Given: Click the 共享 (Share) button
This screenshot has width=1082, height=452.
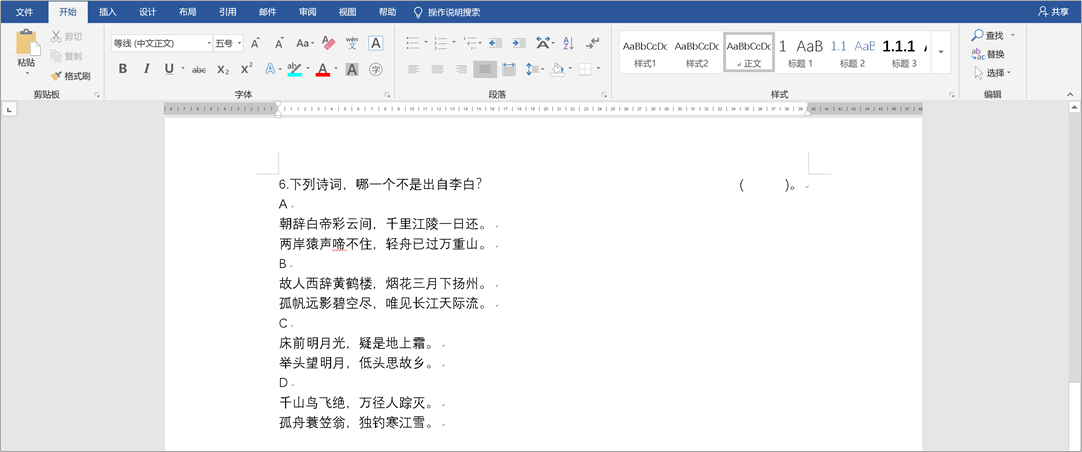Looking at the screenshot, I should pyautogui.click(x=1053, y=12).
